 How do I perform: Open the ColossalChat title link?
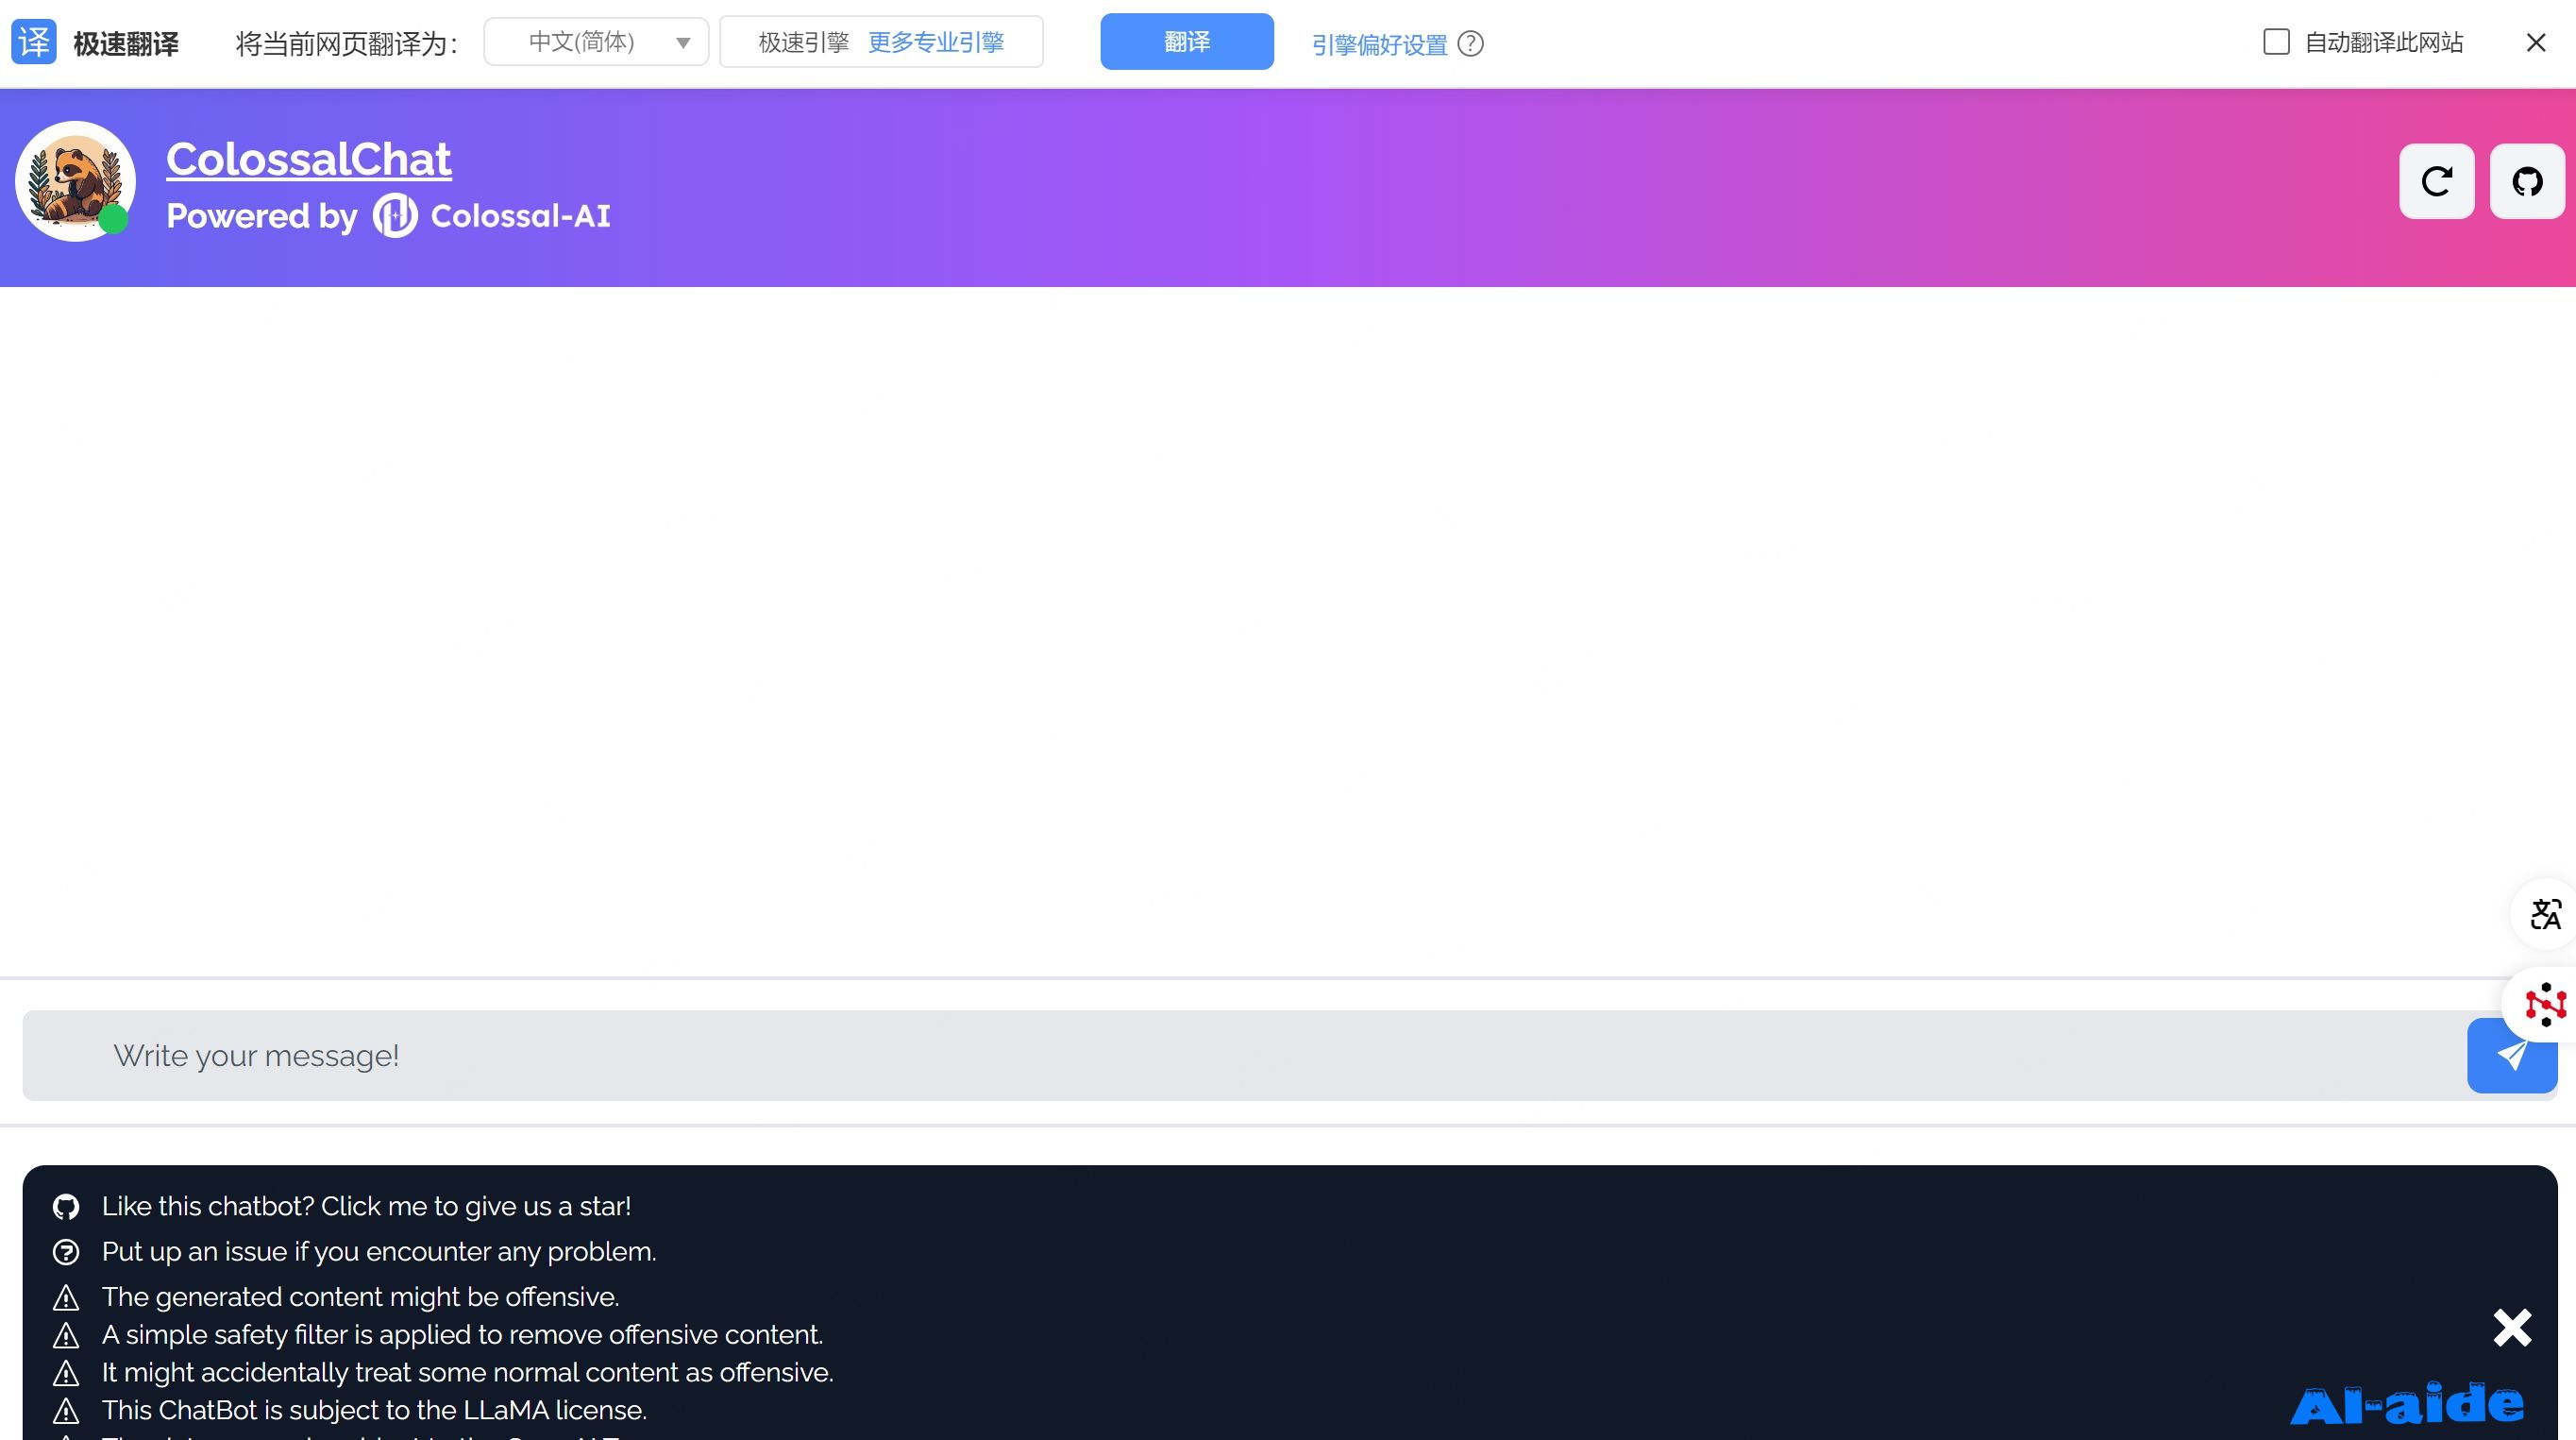[x=309, y=159]
